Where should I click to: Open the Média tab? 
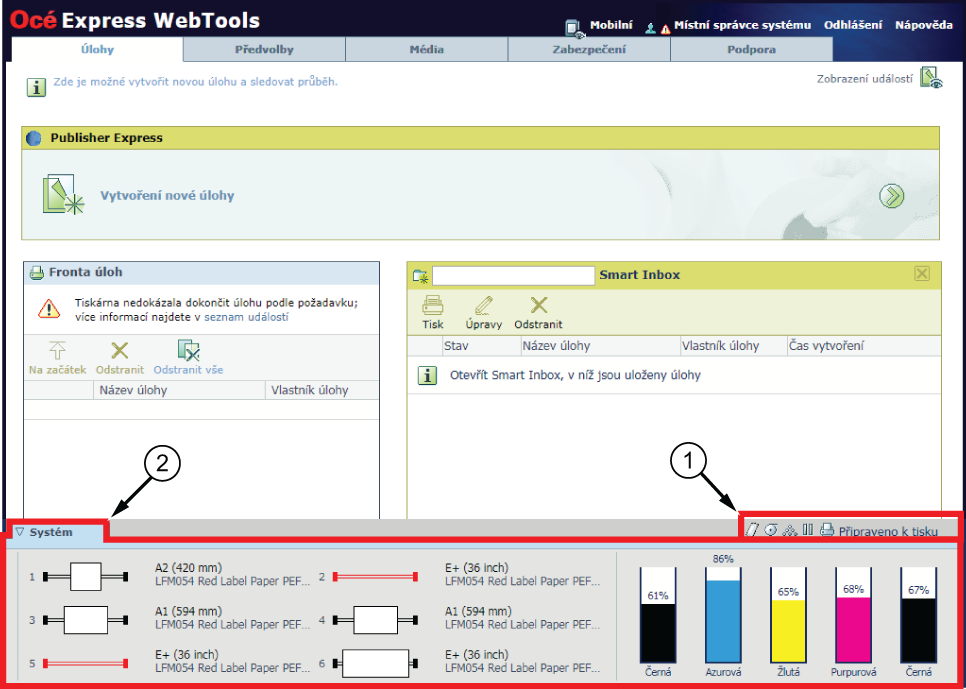pos(426,49)
